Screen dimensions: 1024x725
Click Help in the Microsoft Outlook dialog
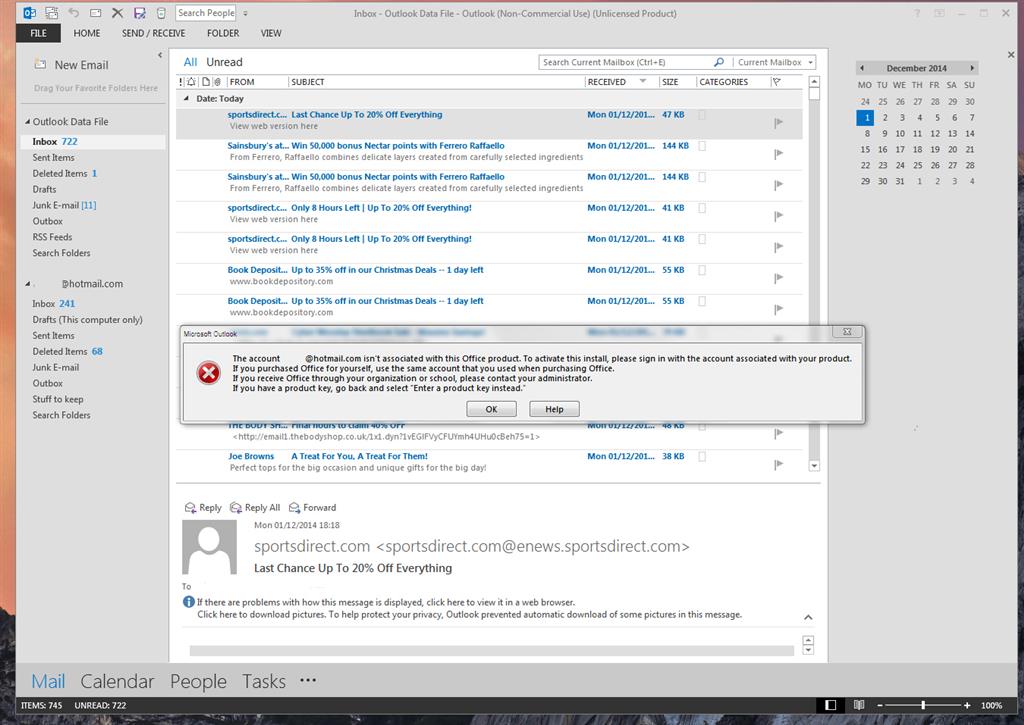point(554,409)
